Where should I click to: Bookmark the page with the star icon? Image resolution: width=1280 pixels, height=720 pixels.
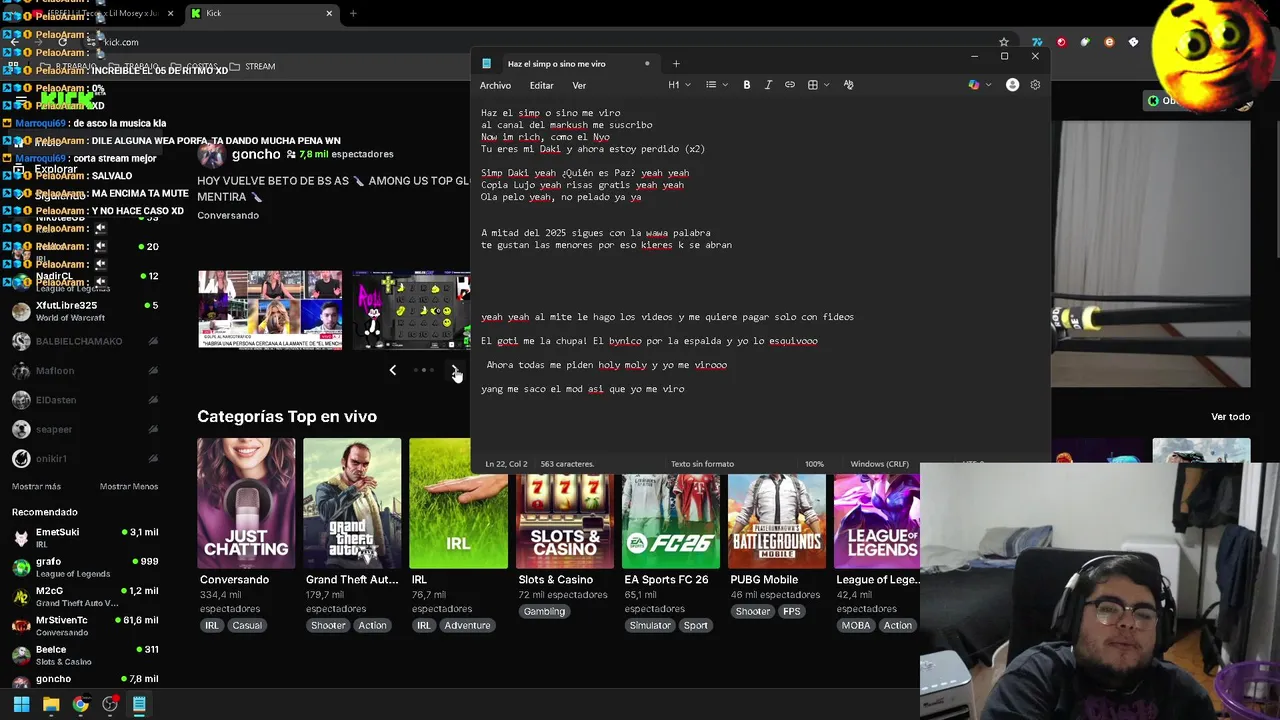tap(1004, 42)
